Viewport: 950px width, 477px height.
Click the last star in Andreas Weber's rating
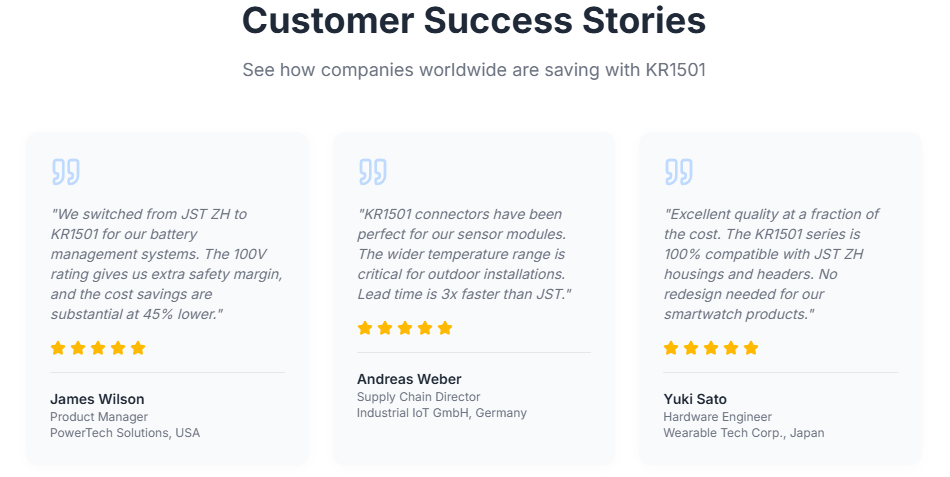pos(445,328)
